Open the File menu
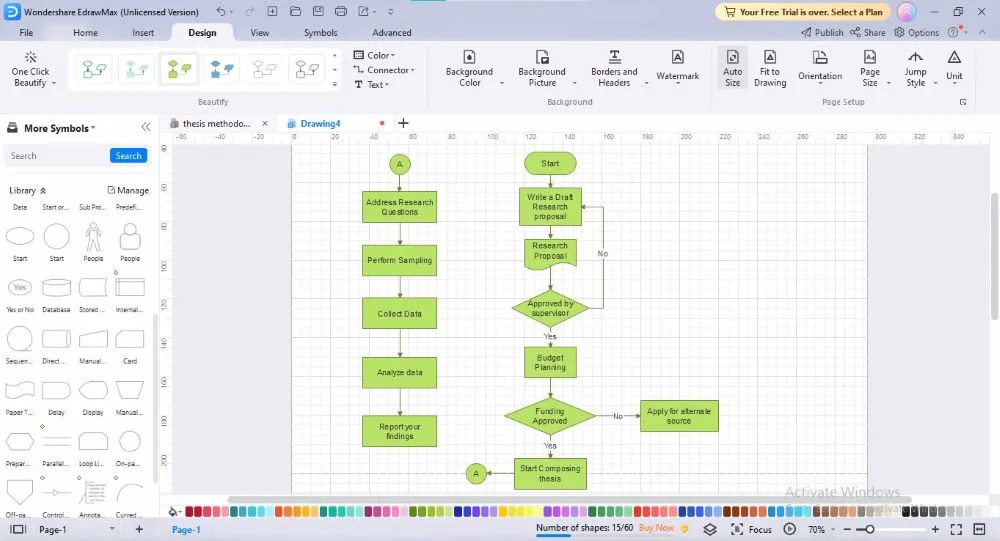Screen dimensions: 1000x541 [x=26, y=33]
